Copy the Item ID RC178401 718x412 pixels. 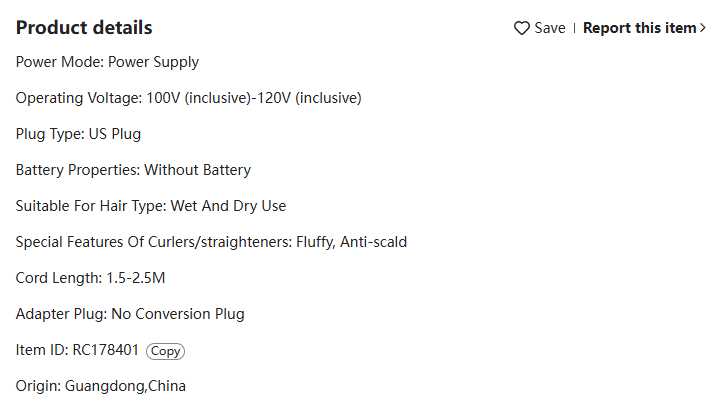point(165,351)
